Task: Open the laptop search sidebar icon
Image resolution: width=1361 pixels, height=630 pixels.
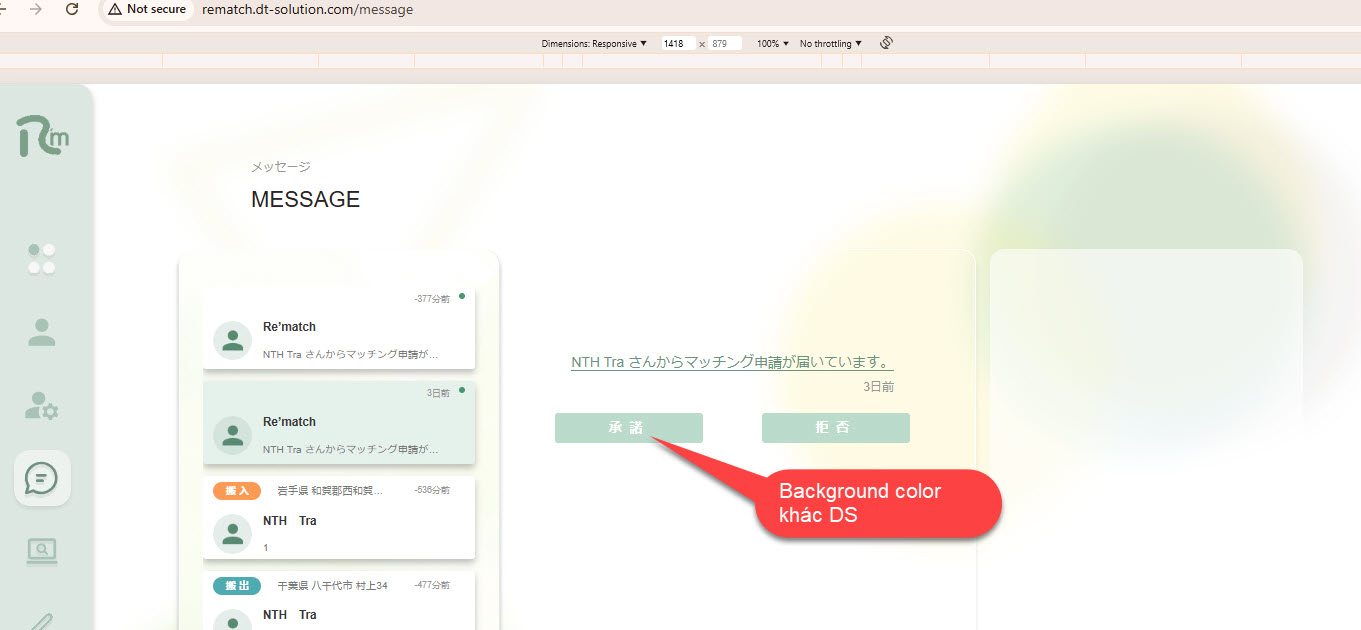Action: [42, 550]
